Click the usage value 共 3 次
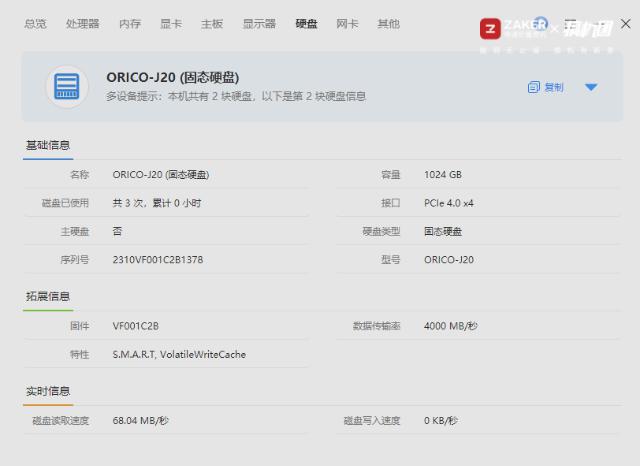Image resolution: width=640 pixels, height=466 pixels. (157, 203)
